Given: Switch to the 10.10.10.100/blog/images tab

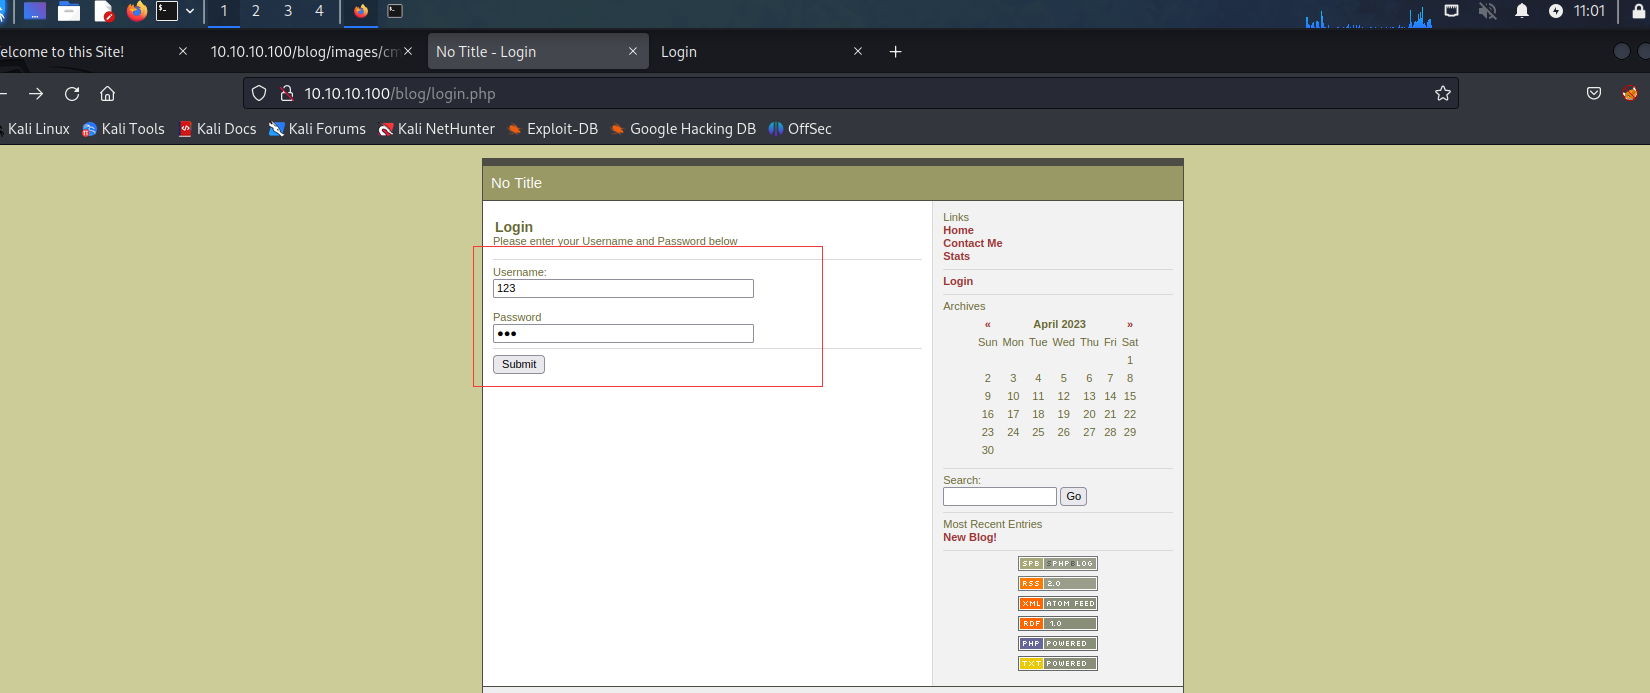Looking at the screenshot, I should pos(303,52).
